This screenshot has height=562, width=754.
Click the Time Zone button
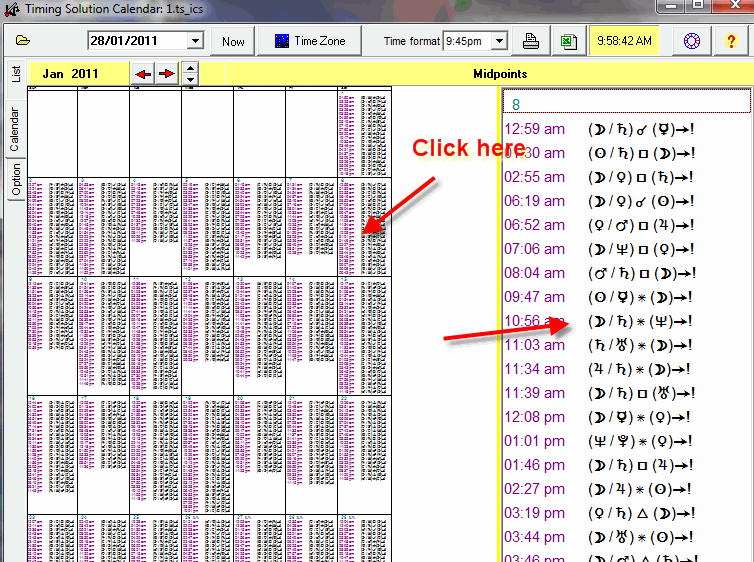click(309, 41)
